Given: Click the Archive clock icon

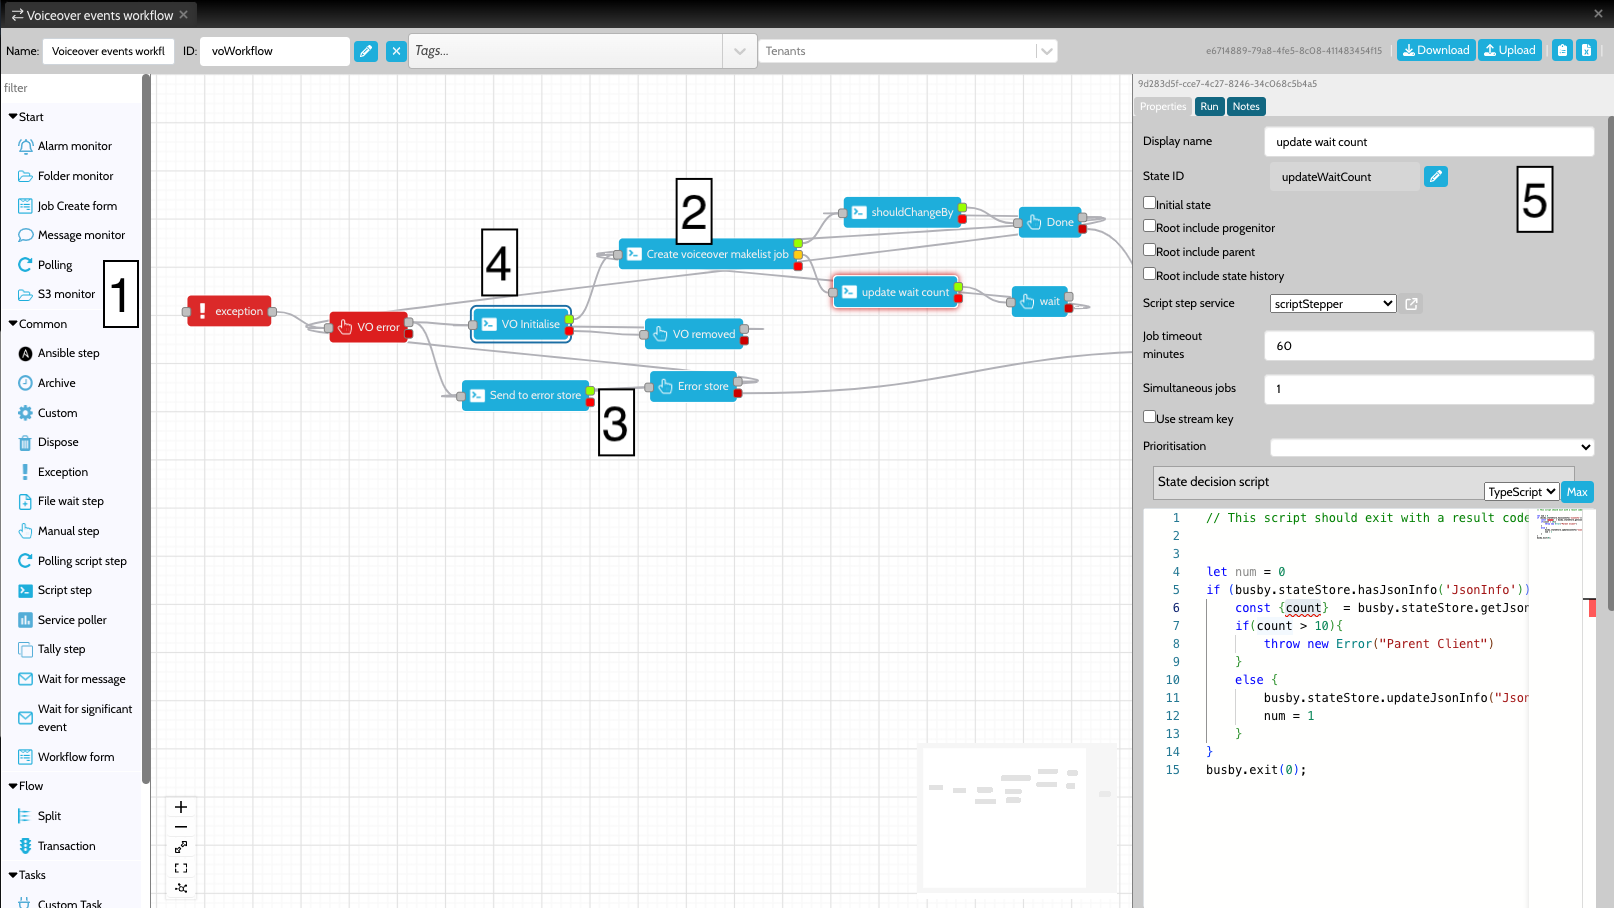Looking at the screenshot, I should (26, 383).
